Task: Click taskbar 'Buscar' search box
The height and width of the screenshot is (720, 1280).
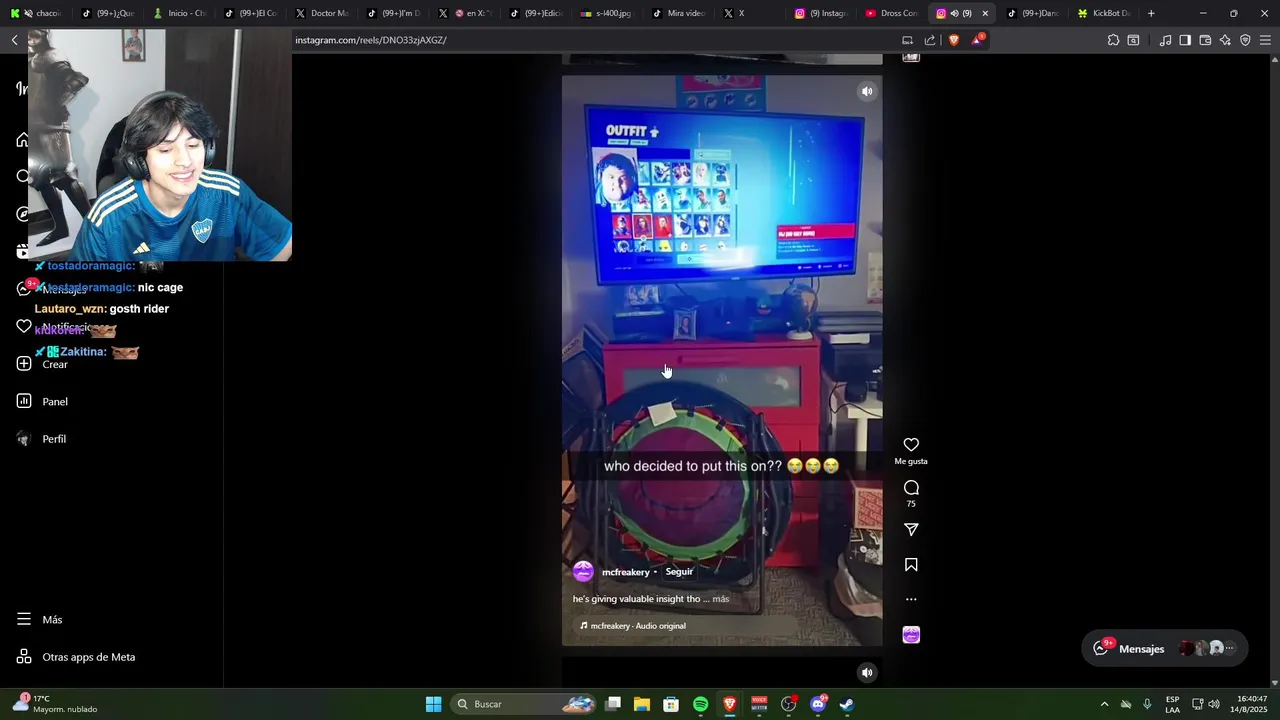Action: [x=524, y=704]
